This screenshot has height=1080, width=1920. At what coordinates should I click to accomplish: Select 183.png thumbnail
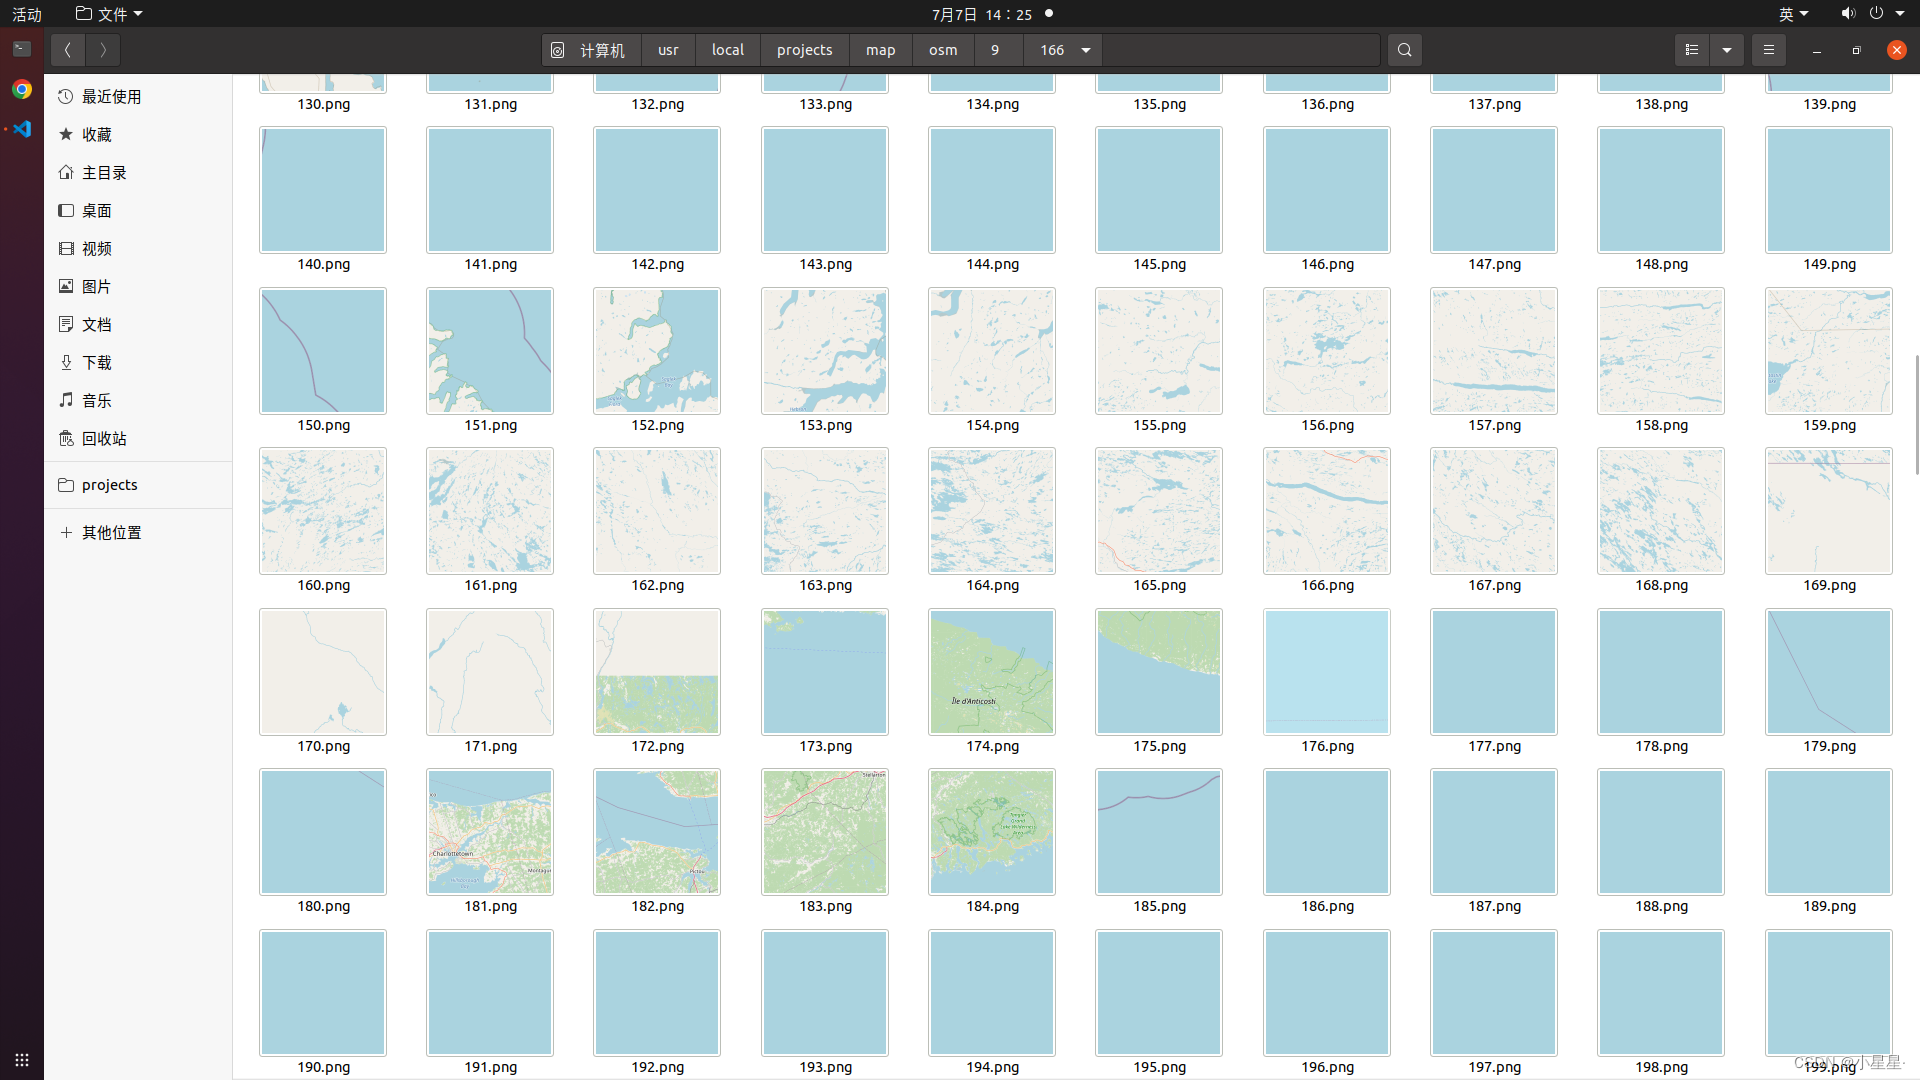tap(825, 832)
